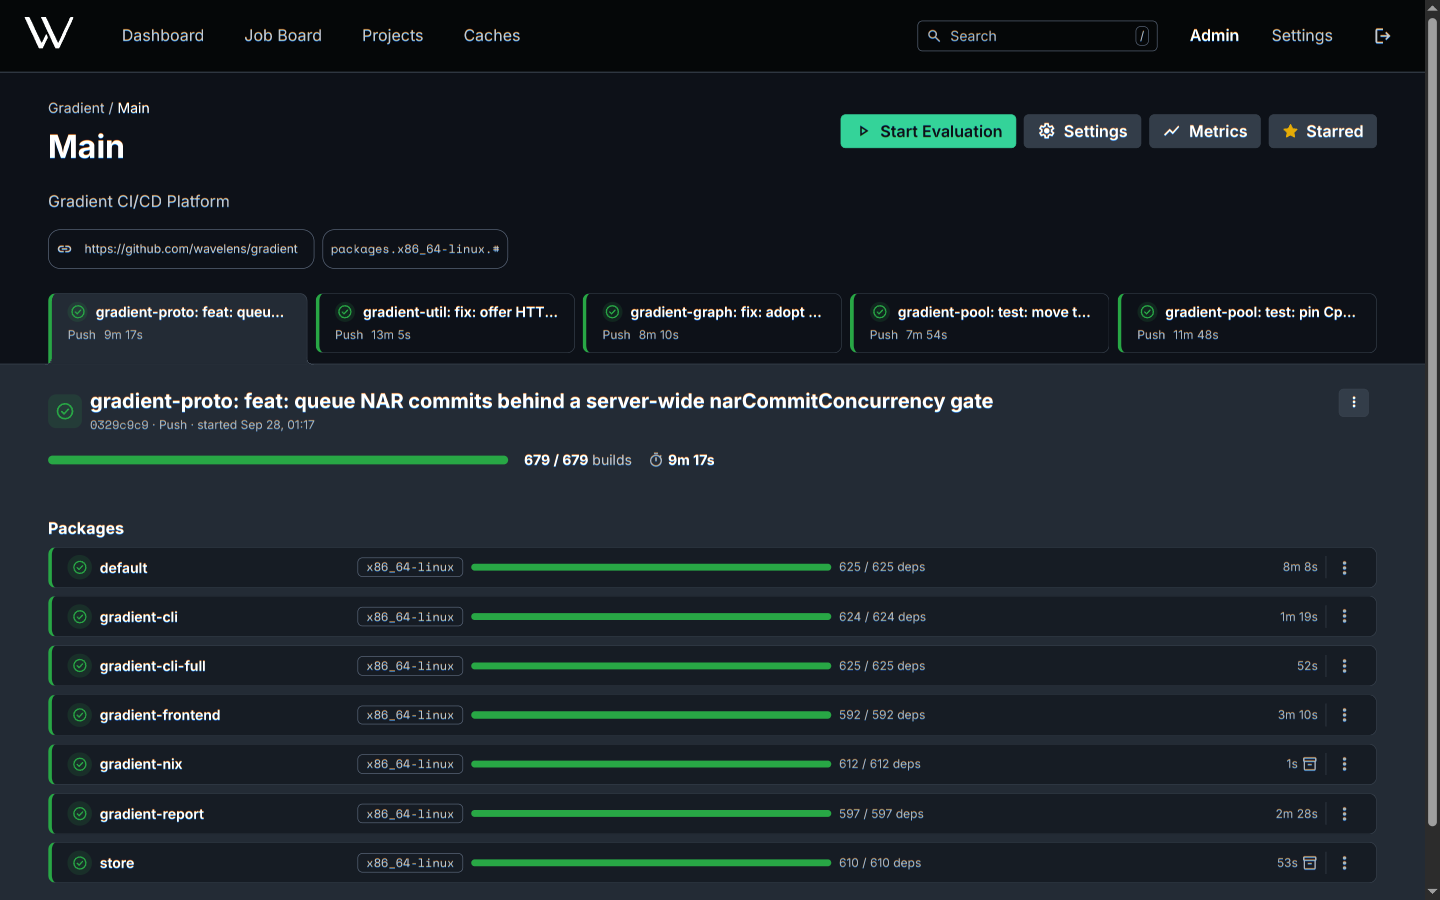This screenshot has width=1440, height=900.
Task: Click cache archive icon in gradient-nix row
Action: pos(1310,764)
